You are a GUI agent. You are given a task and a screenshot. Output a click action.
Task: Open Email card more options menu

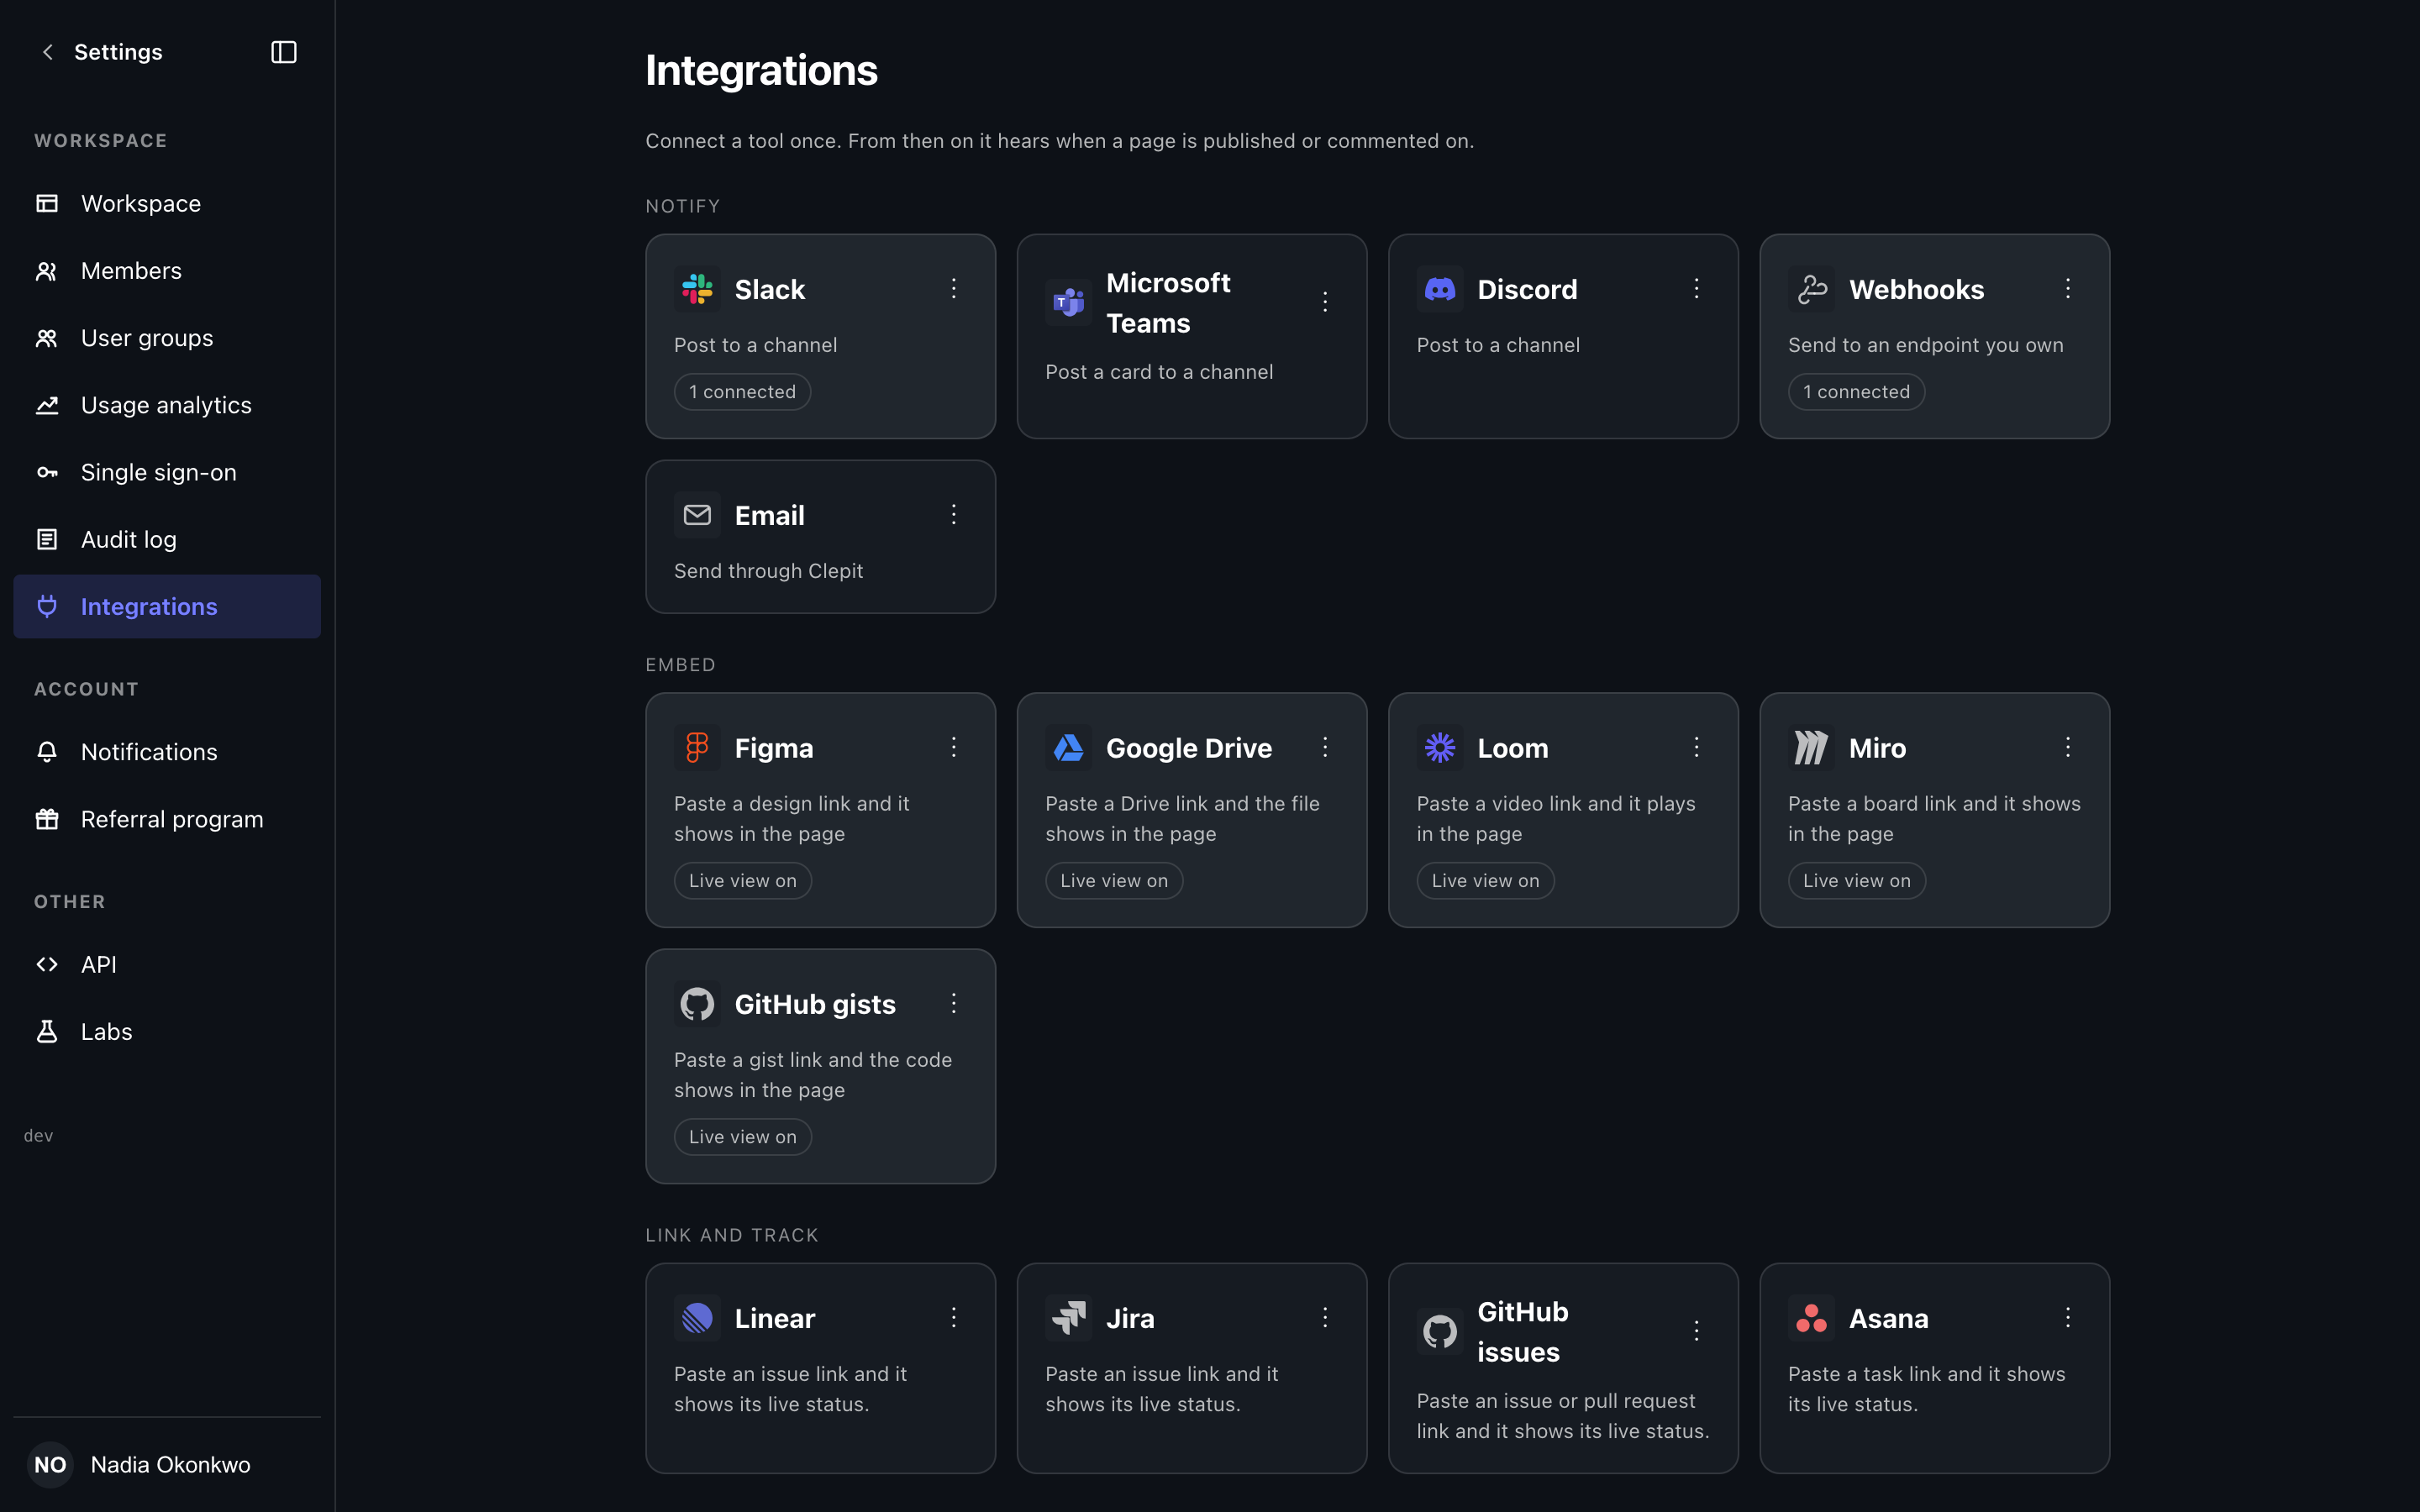tap(954, 515)
